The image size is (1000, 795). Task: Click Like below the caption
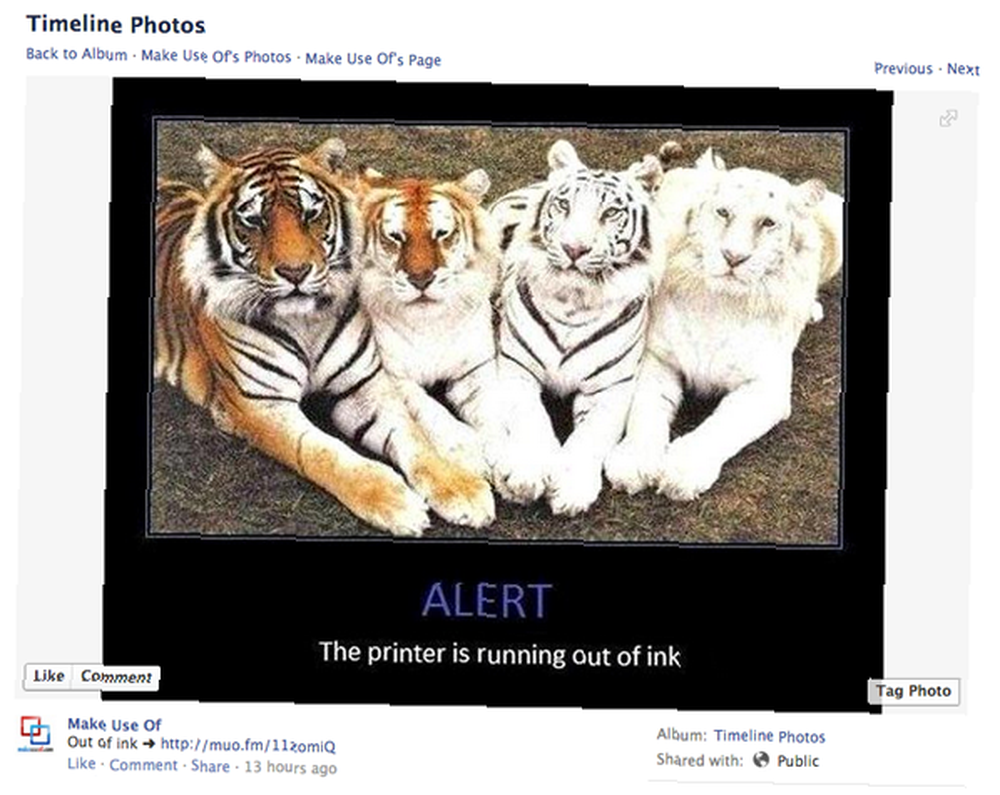click(82, 764)
